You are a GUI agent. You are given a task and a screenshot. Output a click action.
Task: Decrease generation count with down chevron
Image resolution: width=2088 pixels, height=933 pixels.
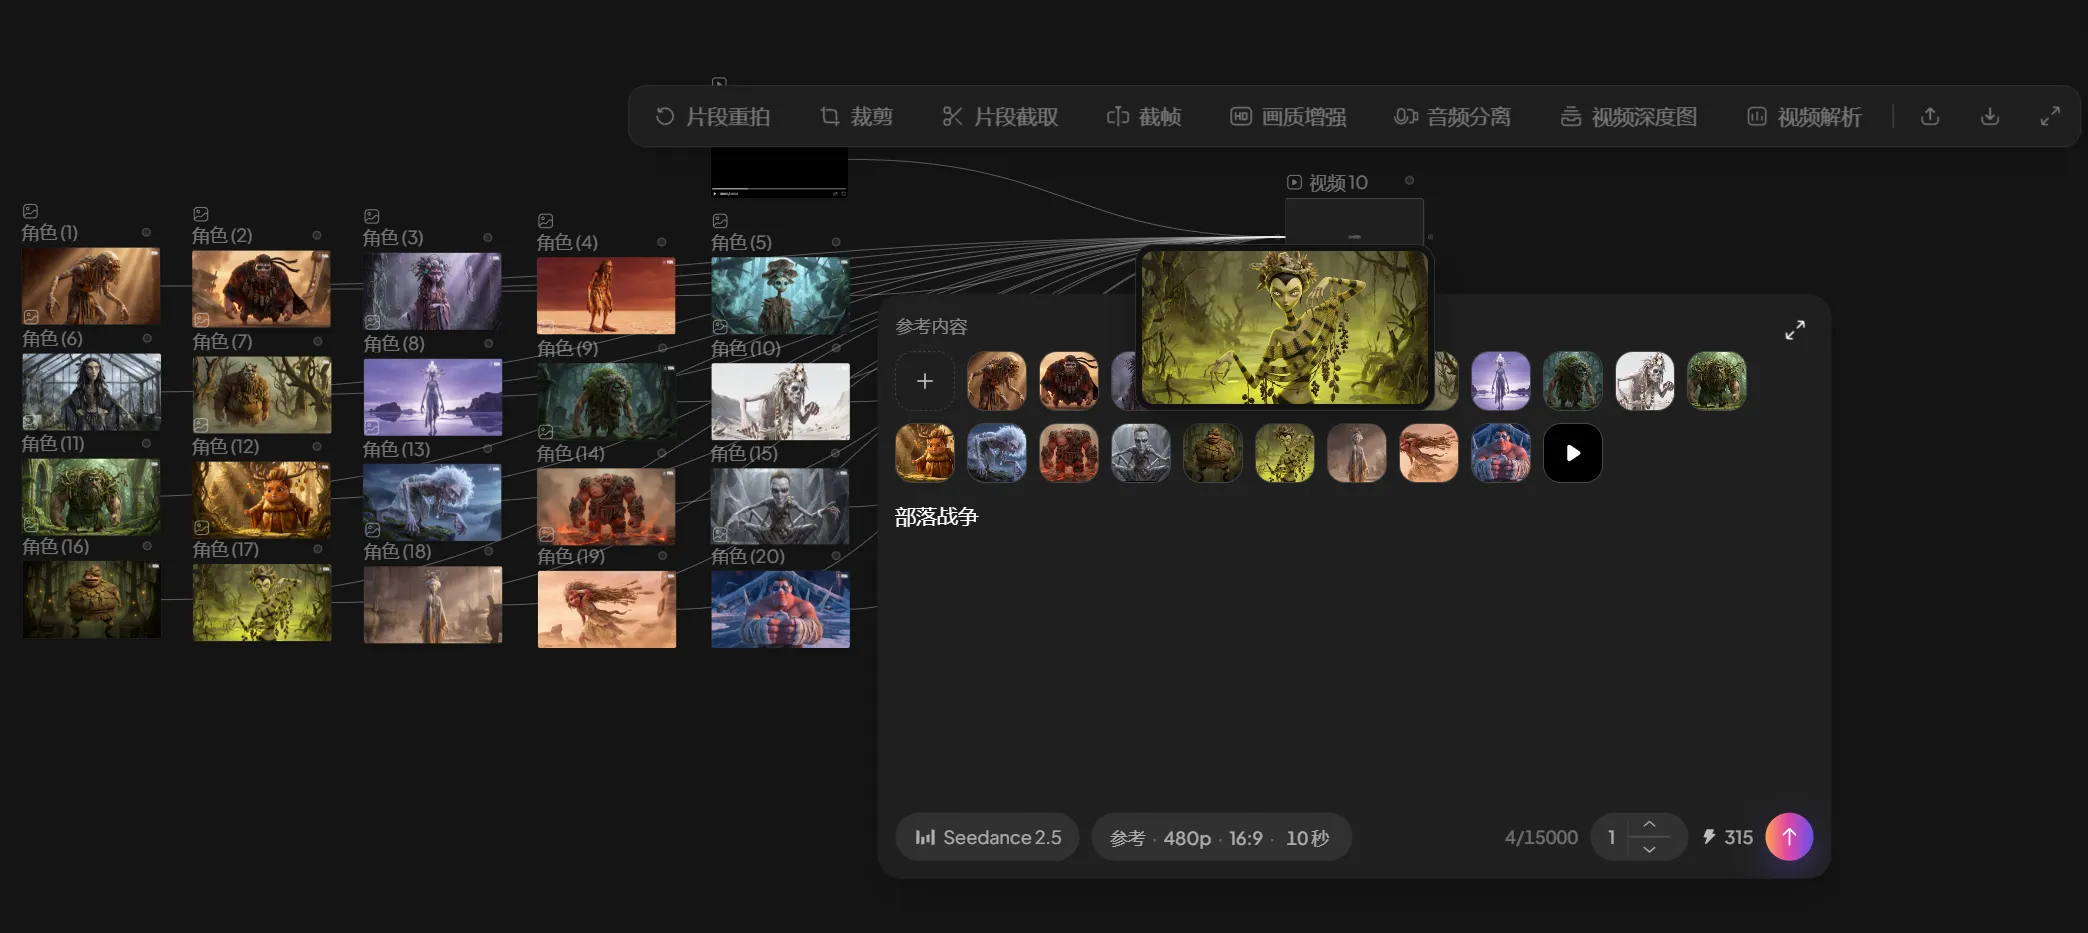click(1649, 849)
